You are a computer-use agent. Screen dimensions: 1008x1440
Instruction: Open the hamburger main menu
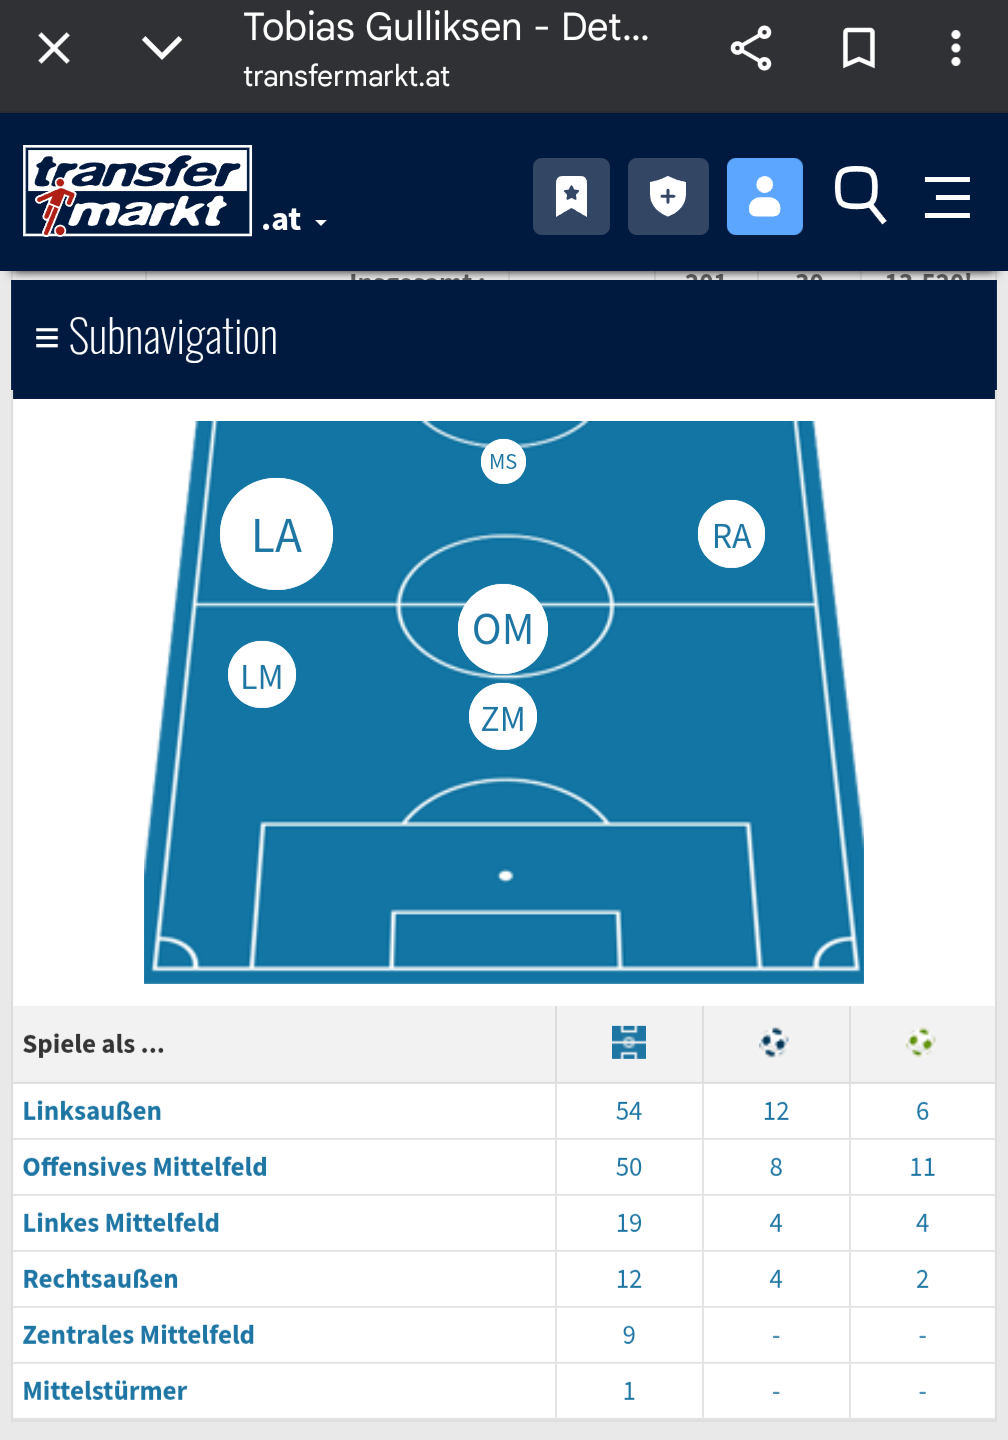947,196
